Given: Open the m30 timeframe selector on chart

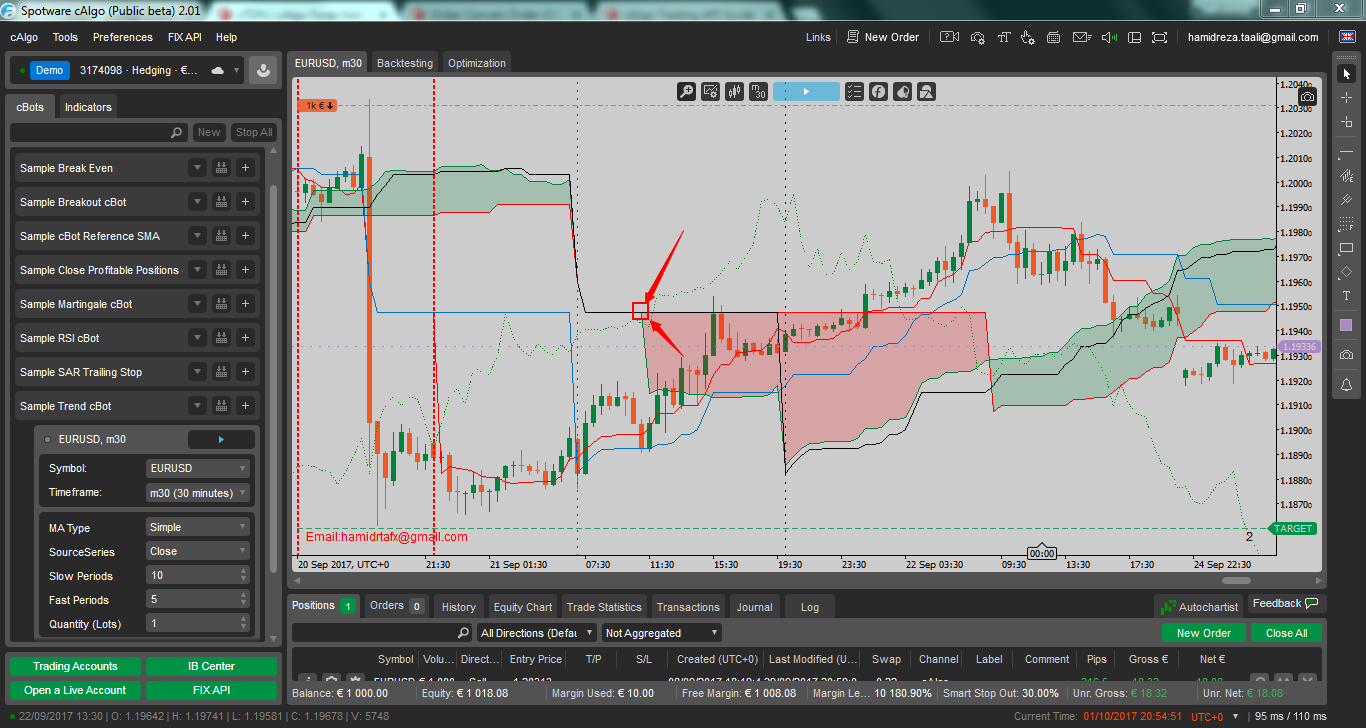Looking at the screenshot, I should [x=758, y=91].
